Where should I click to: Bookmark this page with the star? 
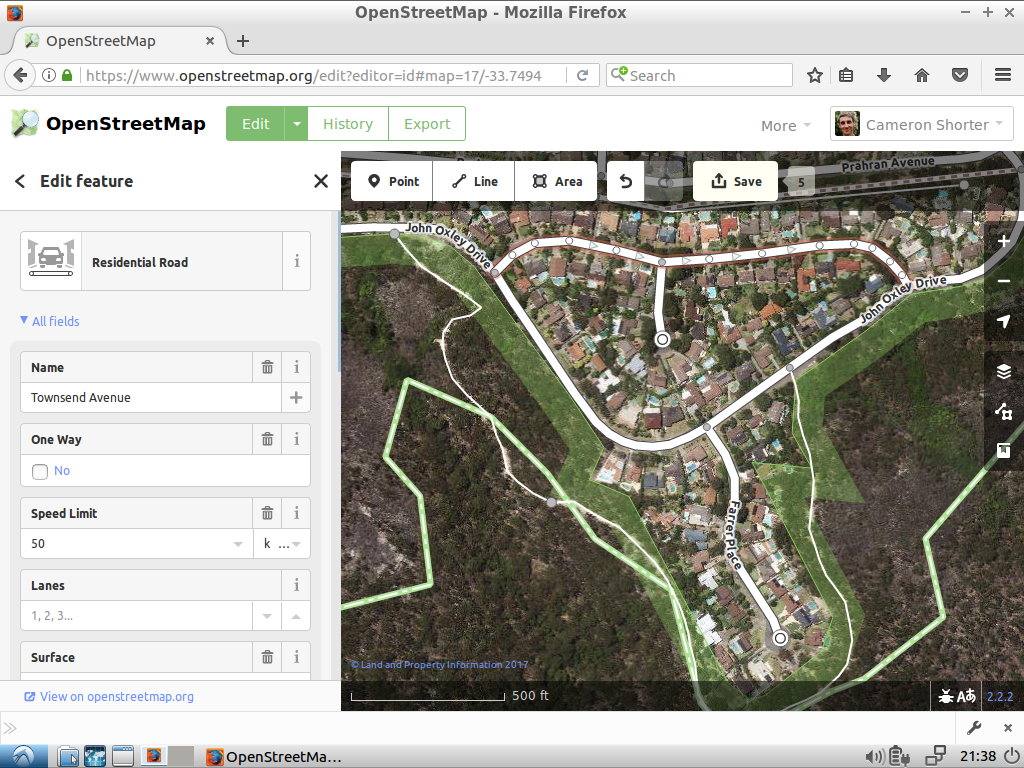click(814, 75)
